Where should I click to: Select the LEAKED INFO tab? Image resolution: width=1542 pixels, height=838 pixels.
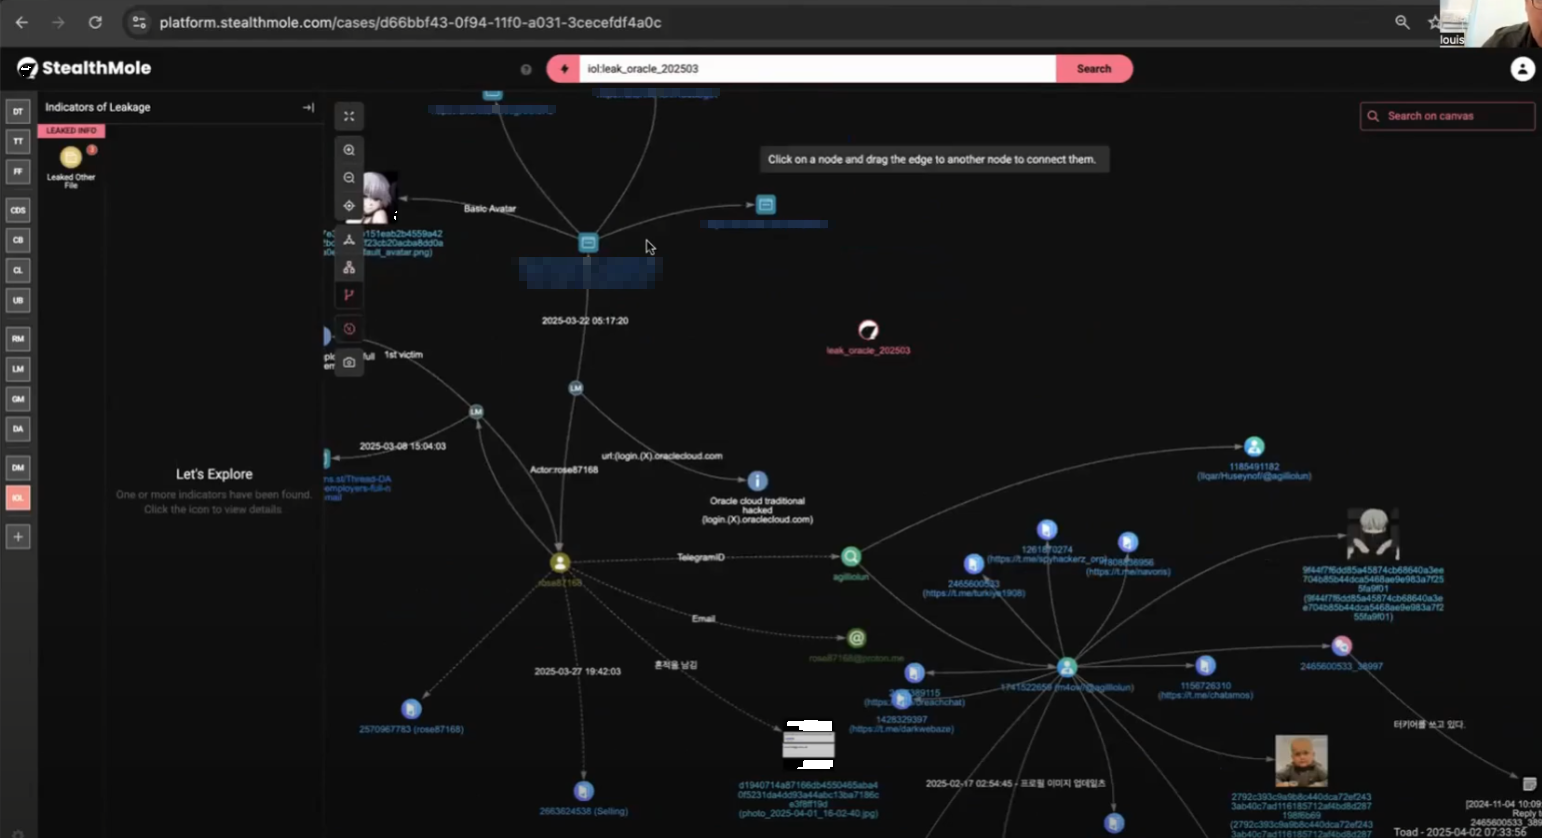point(71,130)
